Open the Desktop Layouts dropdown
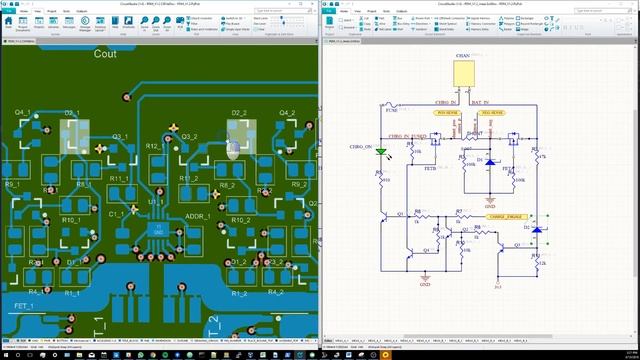 pyautogui.click(x=100, y=24)
